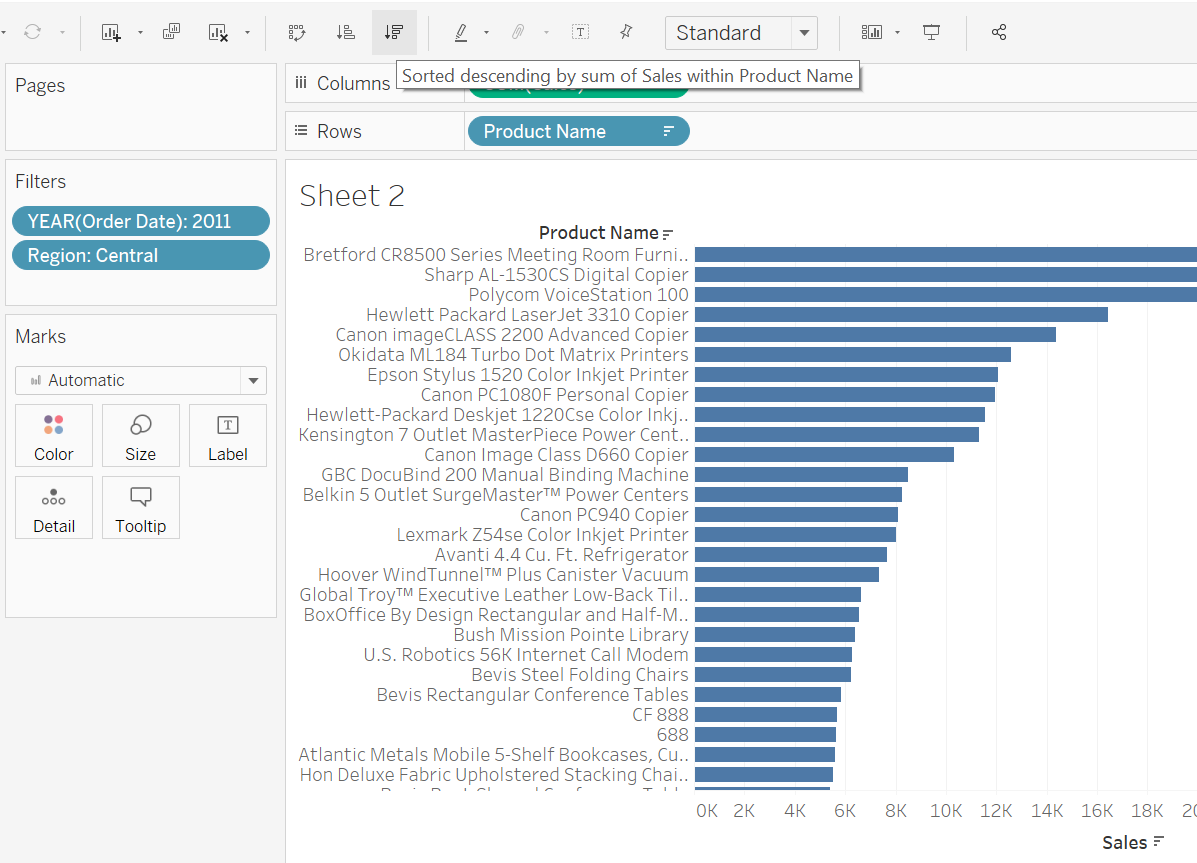The image size is (1197, 863).
Task: Clear the sheet using toolbar icon
Action: tap(218, 32)
